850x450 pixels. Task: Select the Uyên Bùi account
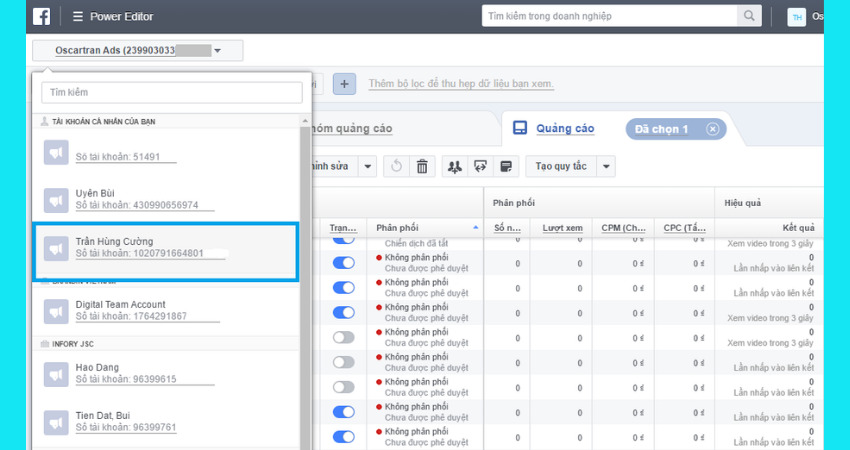coord(166,200)
